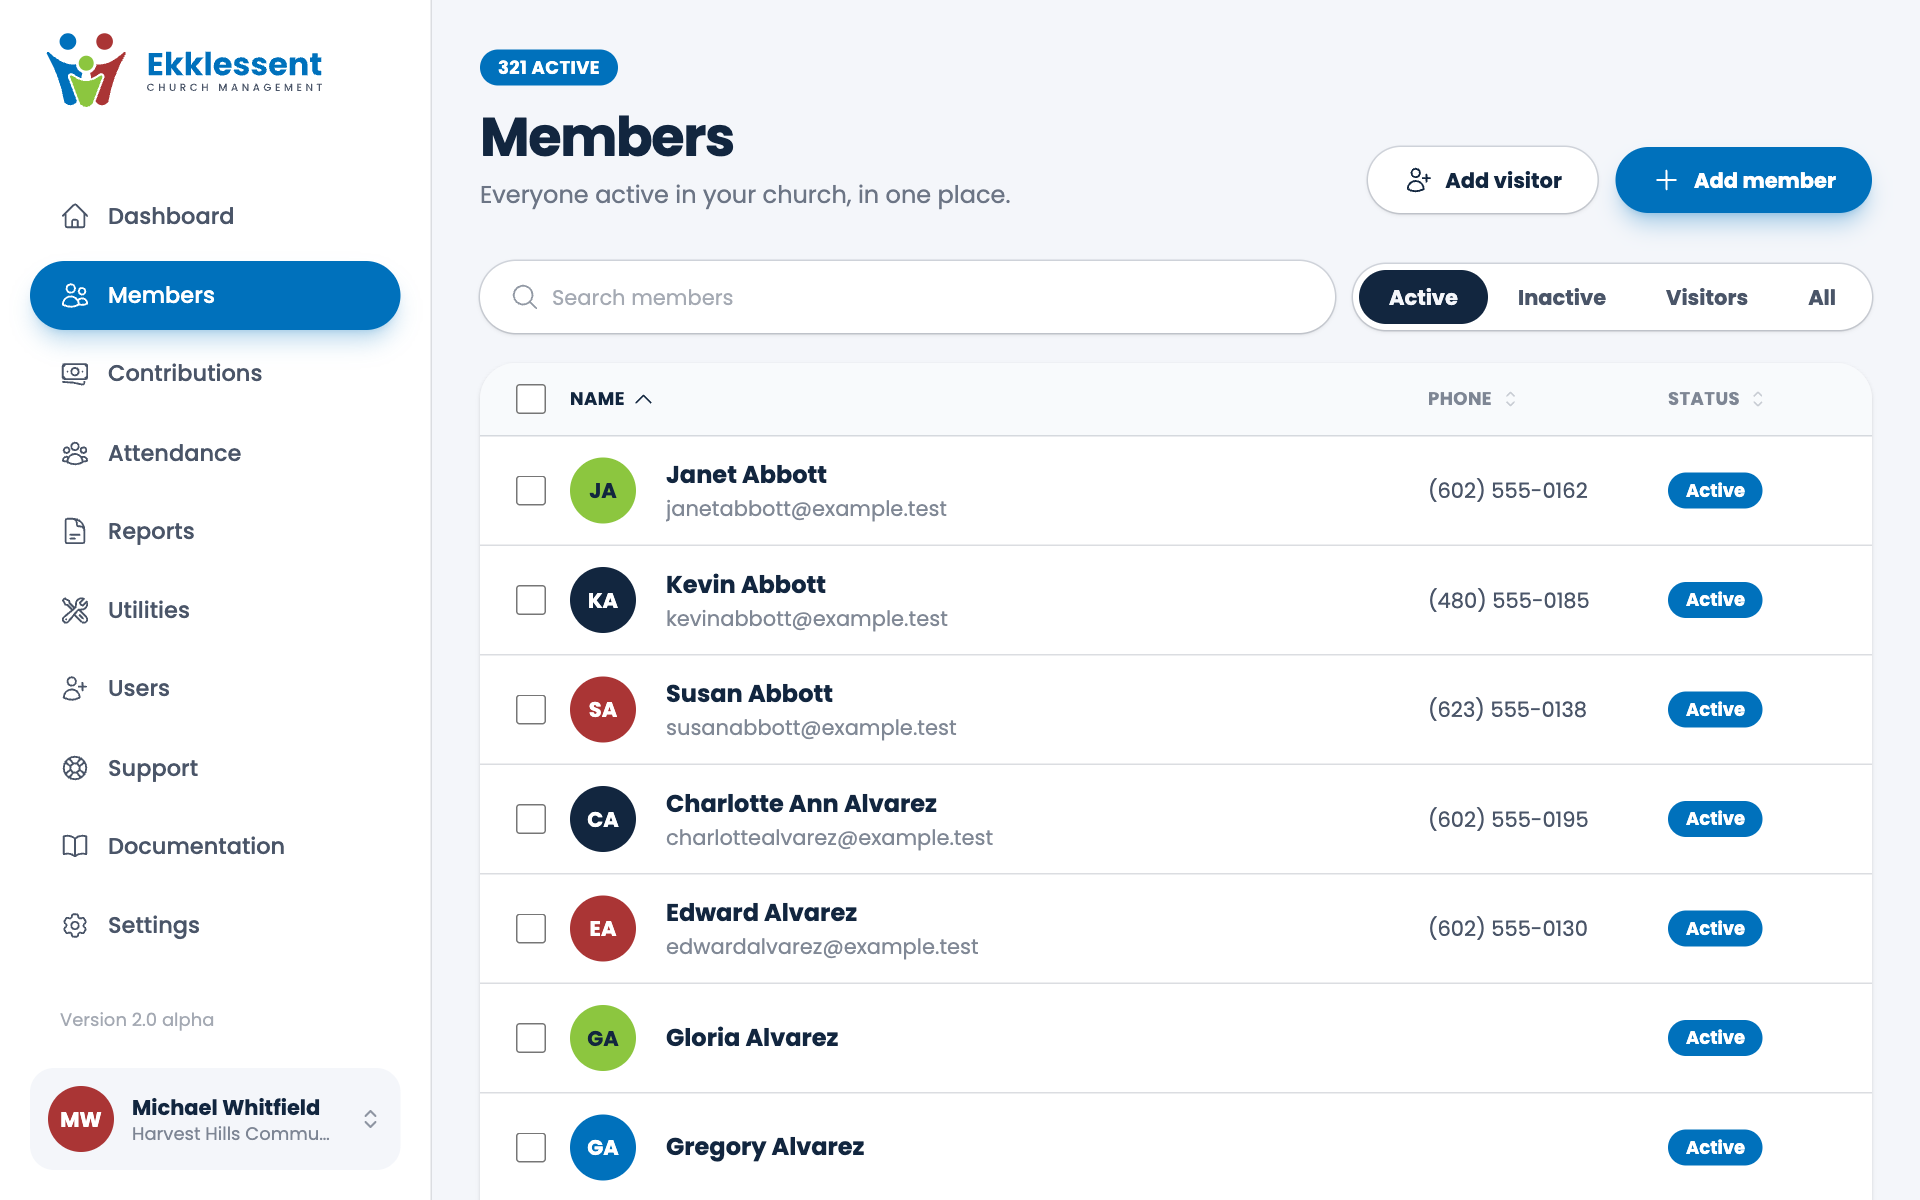The height and width of the screenshot is (1200, 1920).
Task: Check the box for Kevin Abbott
Action: coord(531,600)
